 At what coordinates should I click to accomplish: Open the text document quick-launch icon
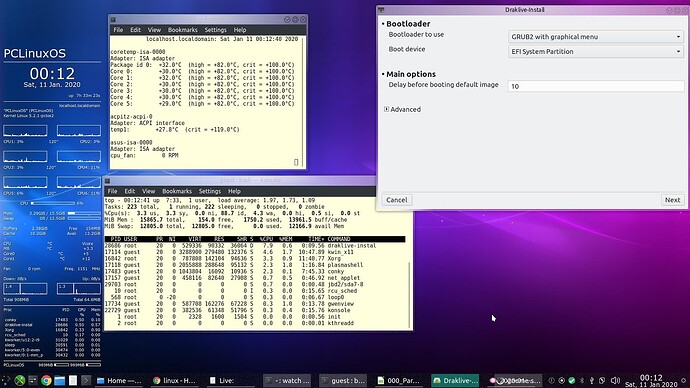point(73,380)
